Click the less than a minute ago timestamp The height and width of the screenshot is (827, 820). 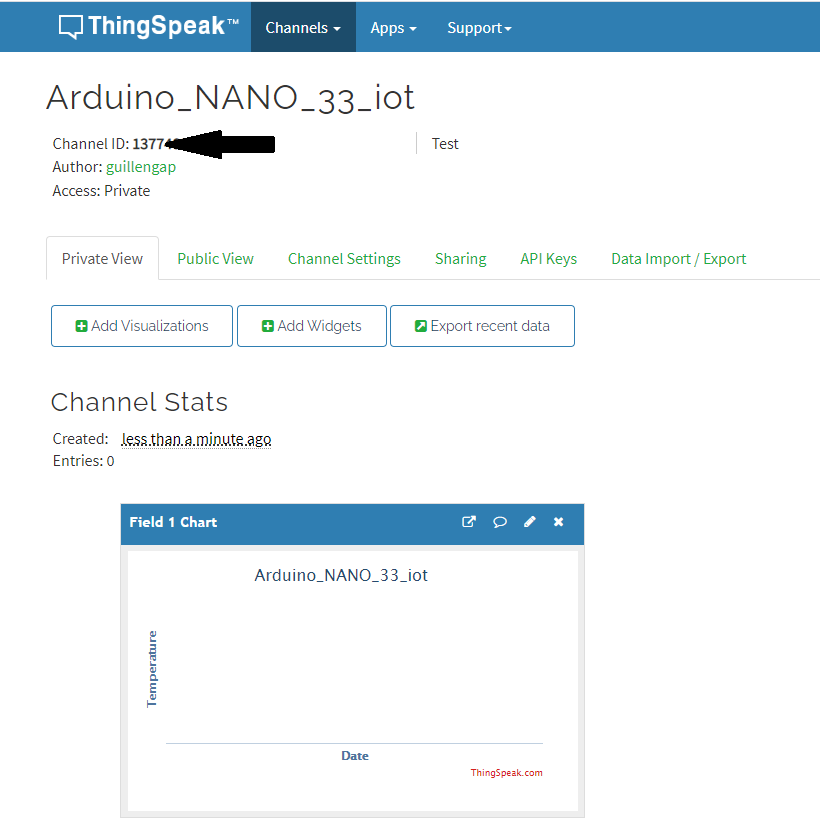[x=196, y=439]
